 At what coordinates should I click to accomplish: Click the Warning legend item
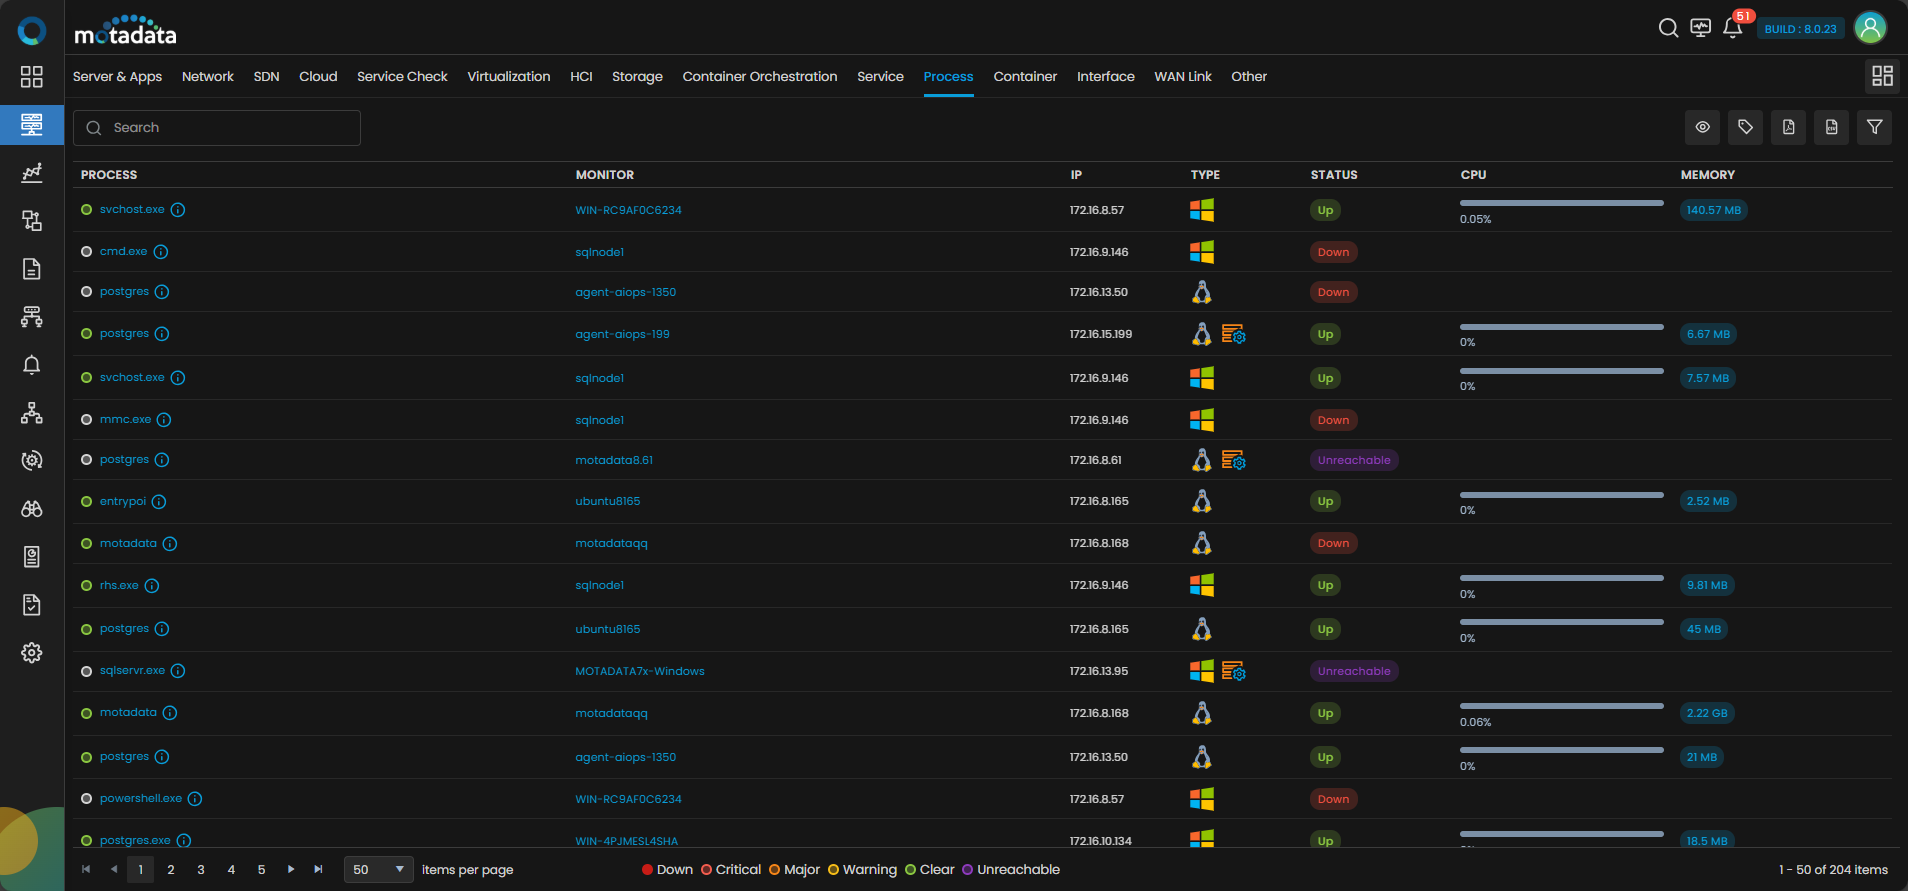click(862, 870)
